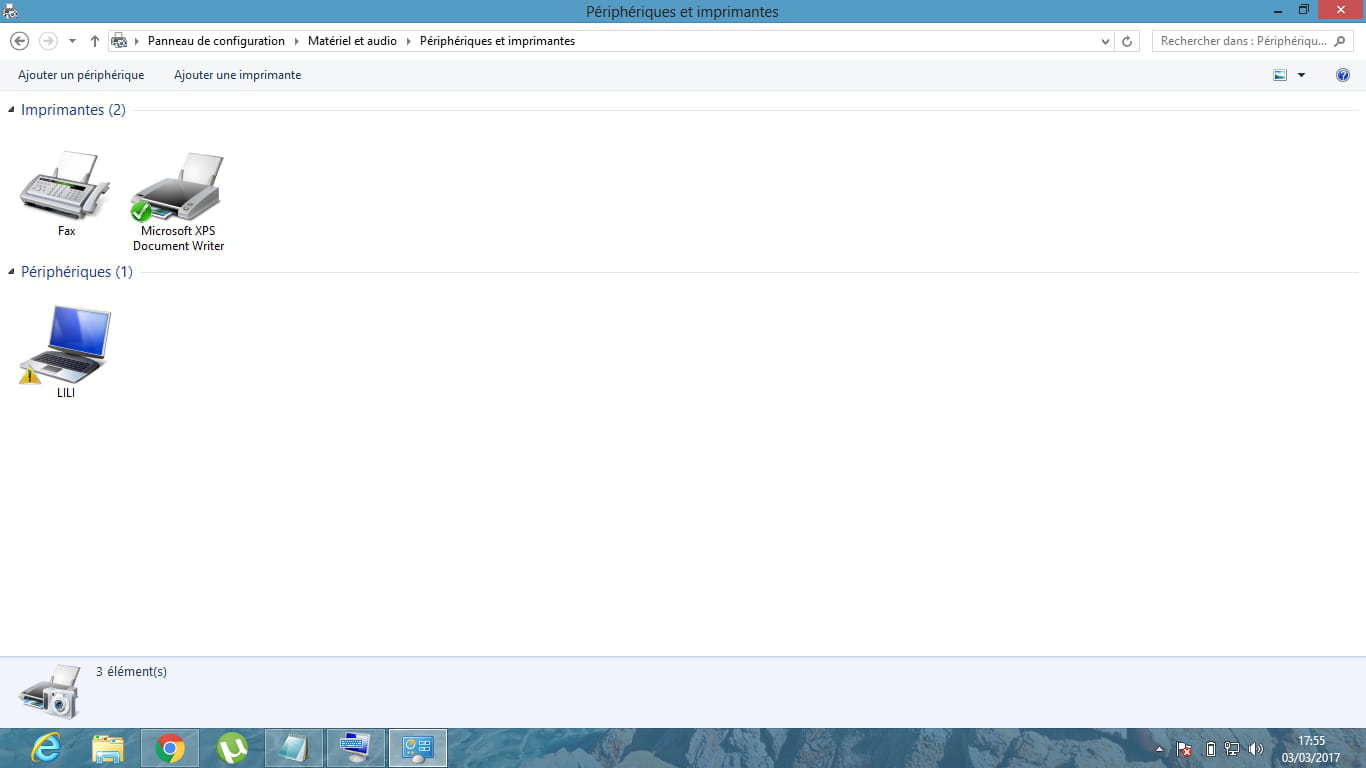Go to Panneau de configuration breadcrumb

(x=216, y=41)
